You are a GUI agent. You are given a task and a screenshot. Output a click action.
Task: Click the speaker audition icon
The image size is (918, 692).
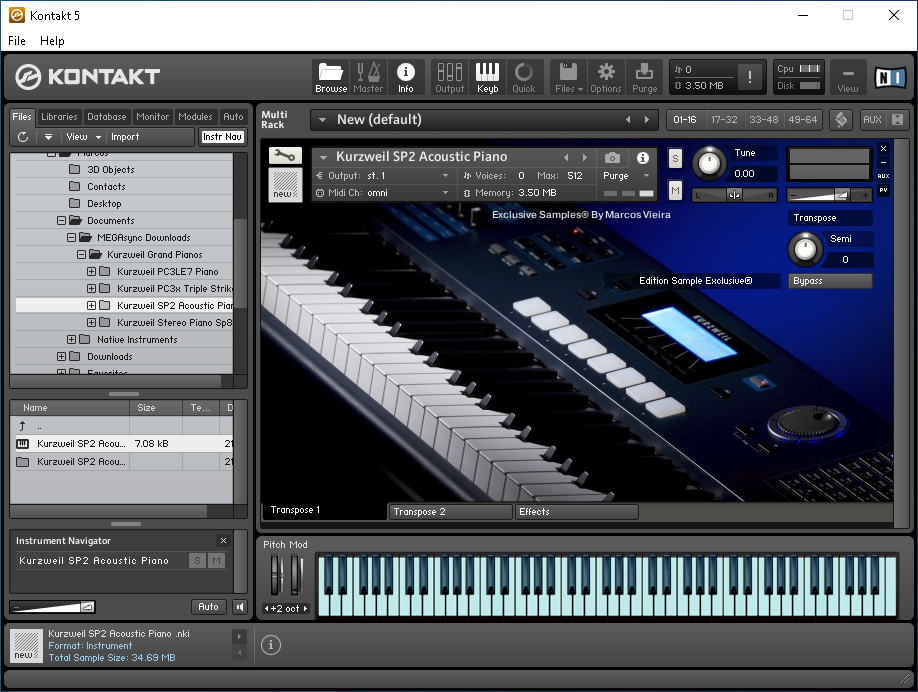240,607
